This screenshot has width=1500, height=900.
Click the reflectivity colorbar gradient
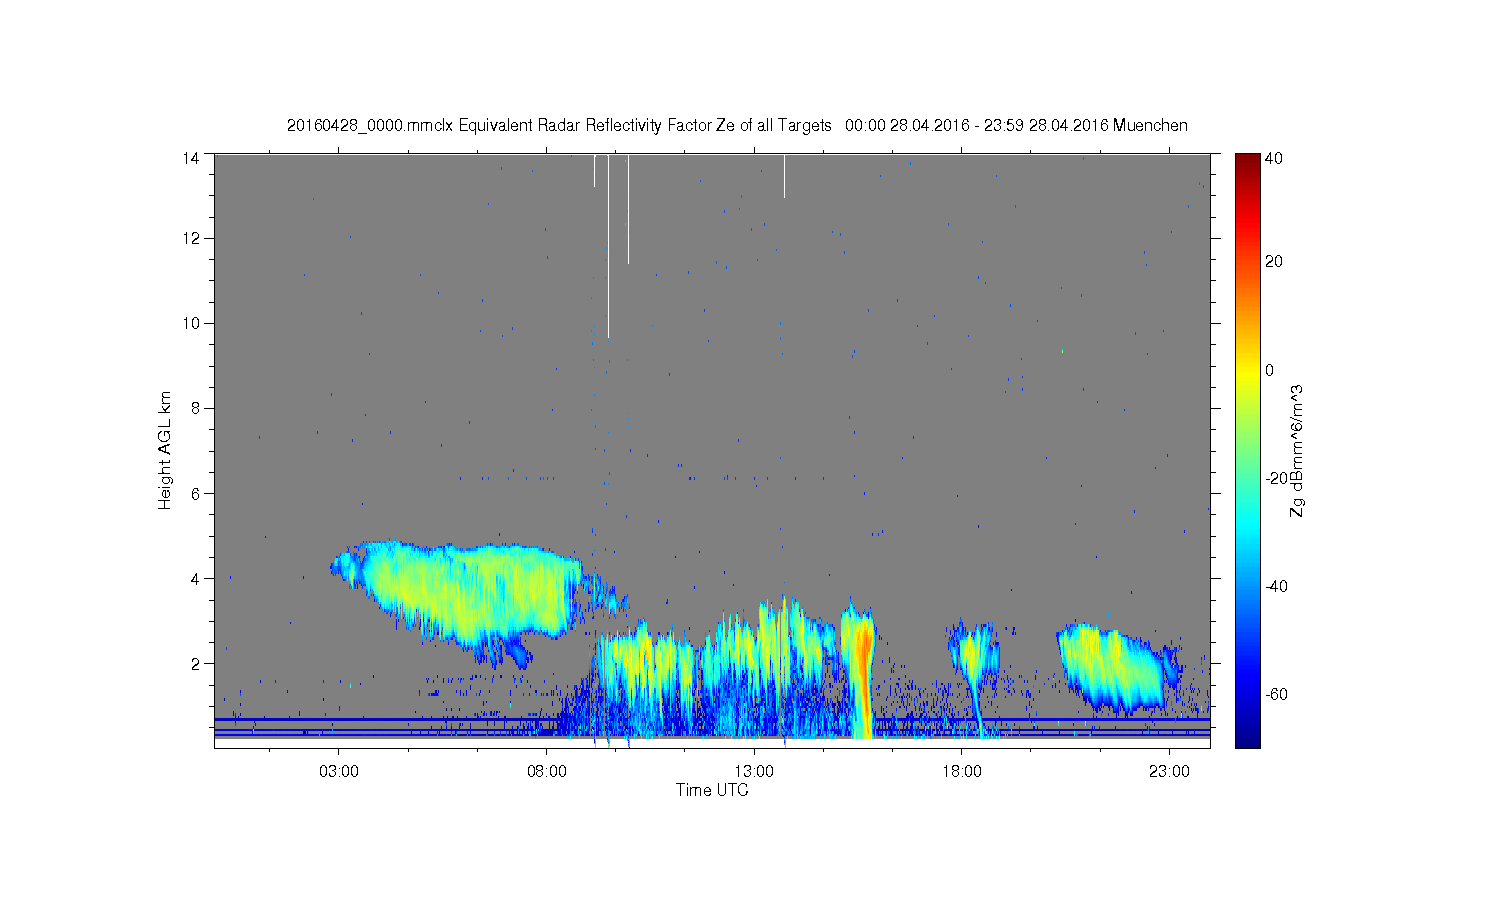click(x=1247, y=450)
